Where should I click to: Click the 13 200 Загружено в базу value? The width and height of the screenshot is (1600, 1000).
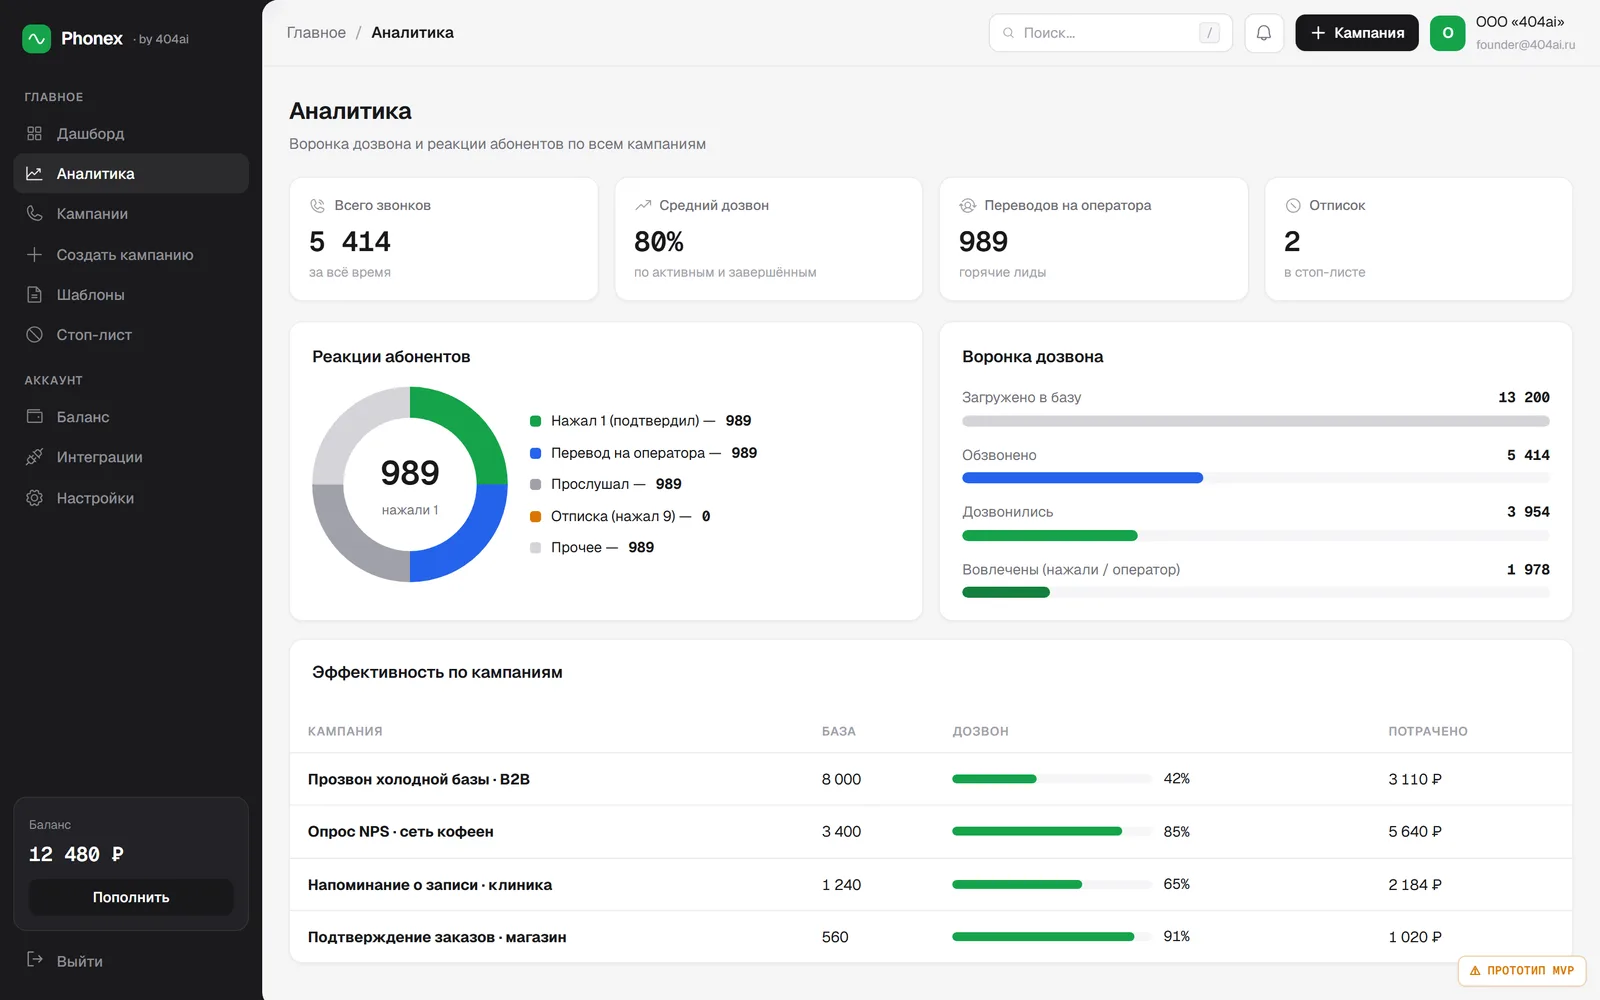coord(1524,397)
